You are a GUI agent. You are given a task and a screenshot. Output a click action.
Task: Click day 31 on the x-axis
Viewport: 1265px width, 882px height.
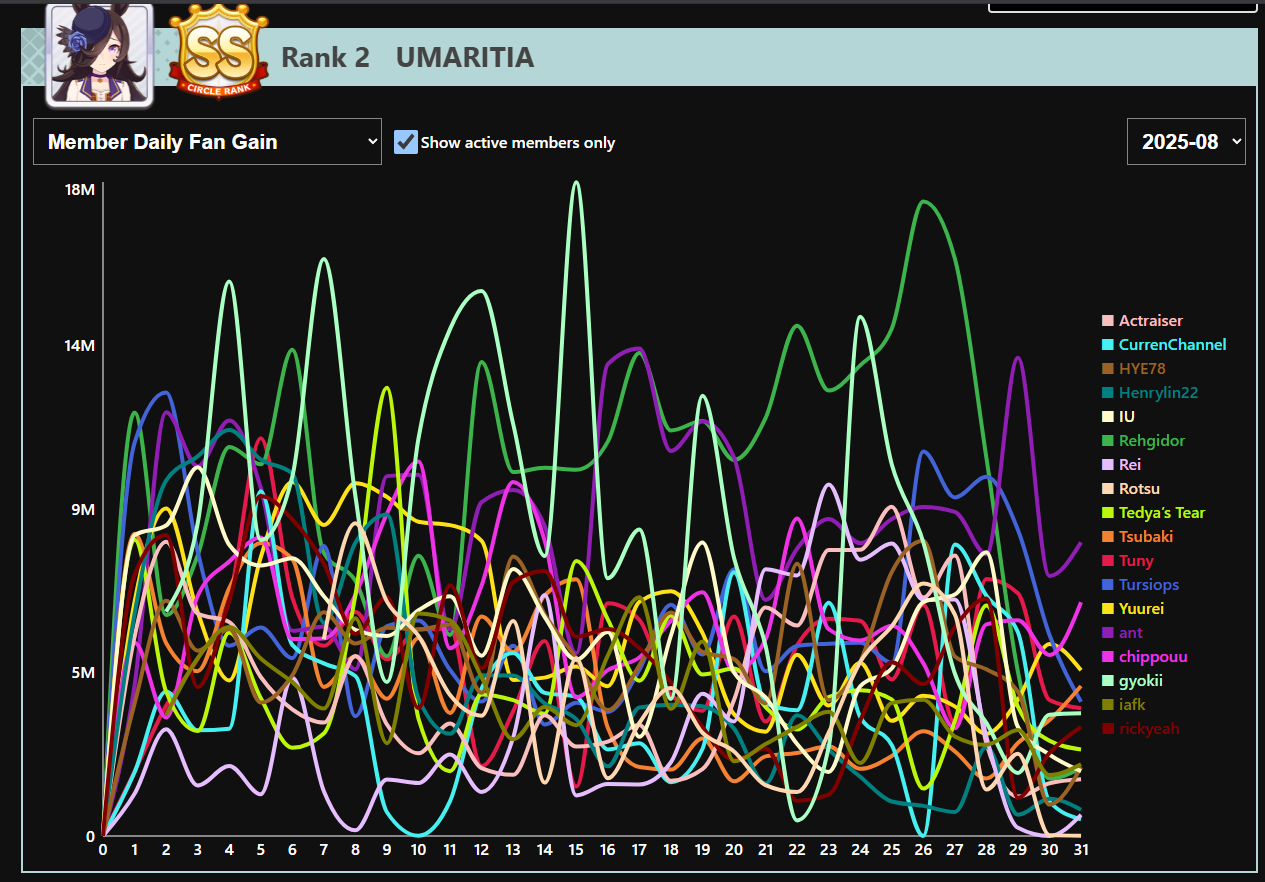1081,850
